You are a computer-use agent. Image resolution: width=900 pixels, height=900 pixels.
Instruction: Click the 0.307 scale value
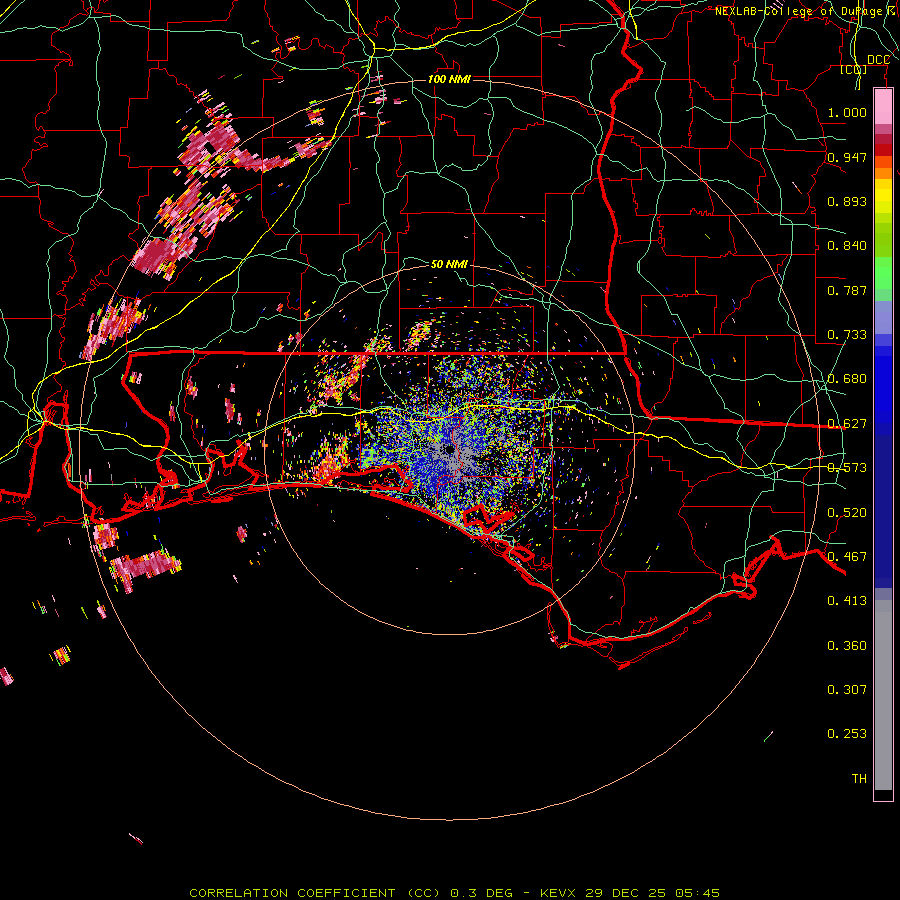point(847,690)
